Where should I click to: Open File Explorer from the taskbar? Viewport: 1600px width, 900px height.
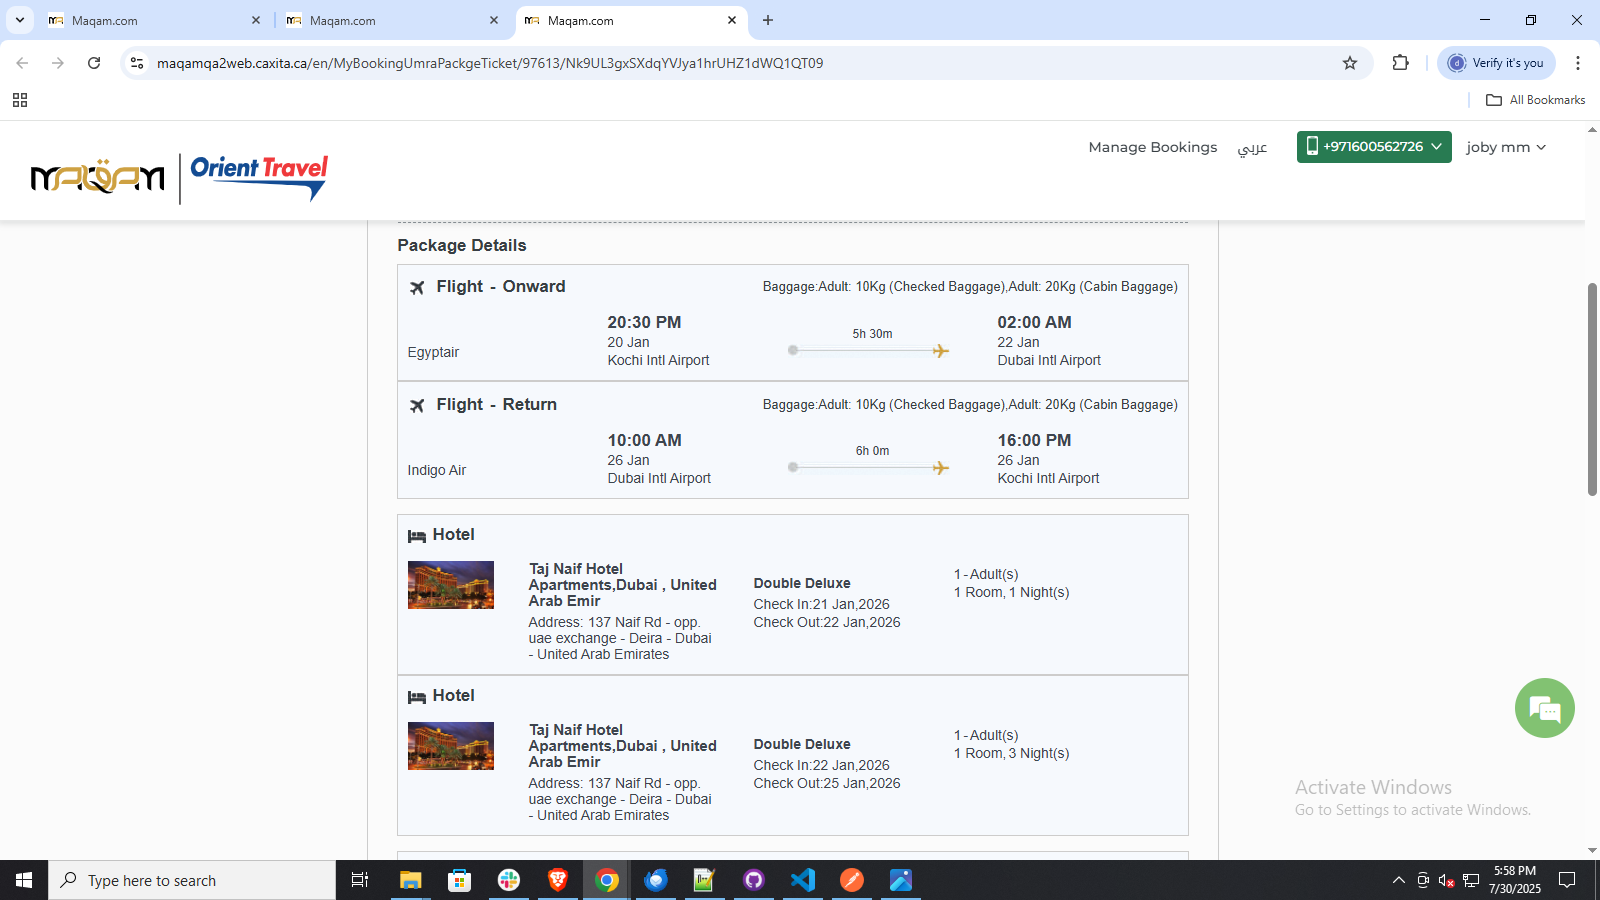[411, 880]
